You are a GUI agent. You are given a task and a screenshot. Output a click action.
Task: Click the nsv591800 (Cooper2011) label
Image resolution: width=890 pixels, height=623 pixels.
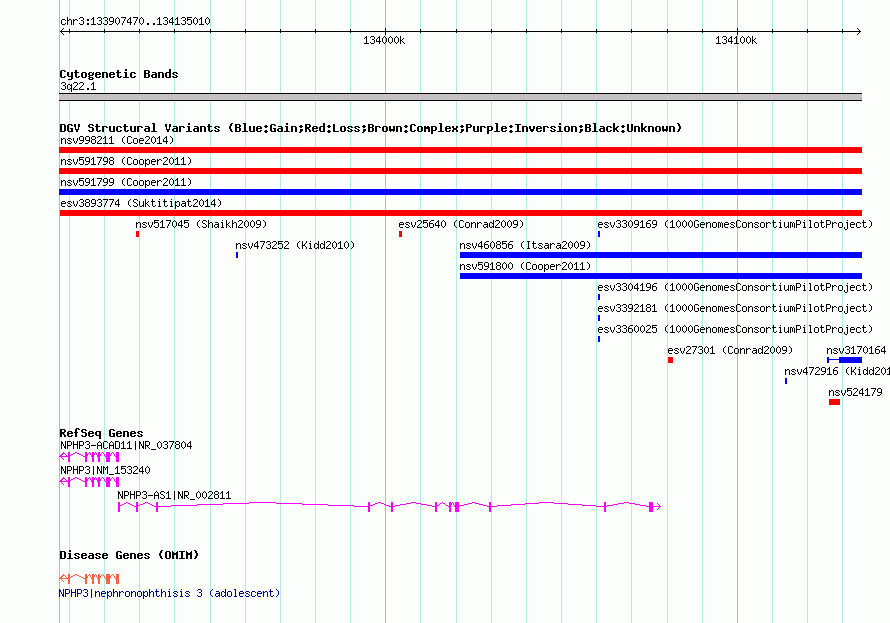526,267
